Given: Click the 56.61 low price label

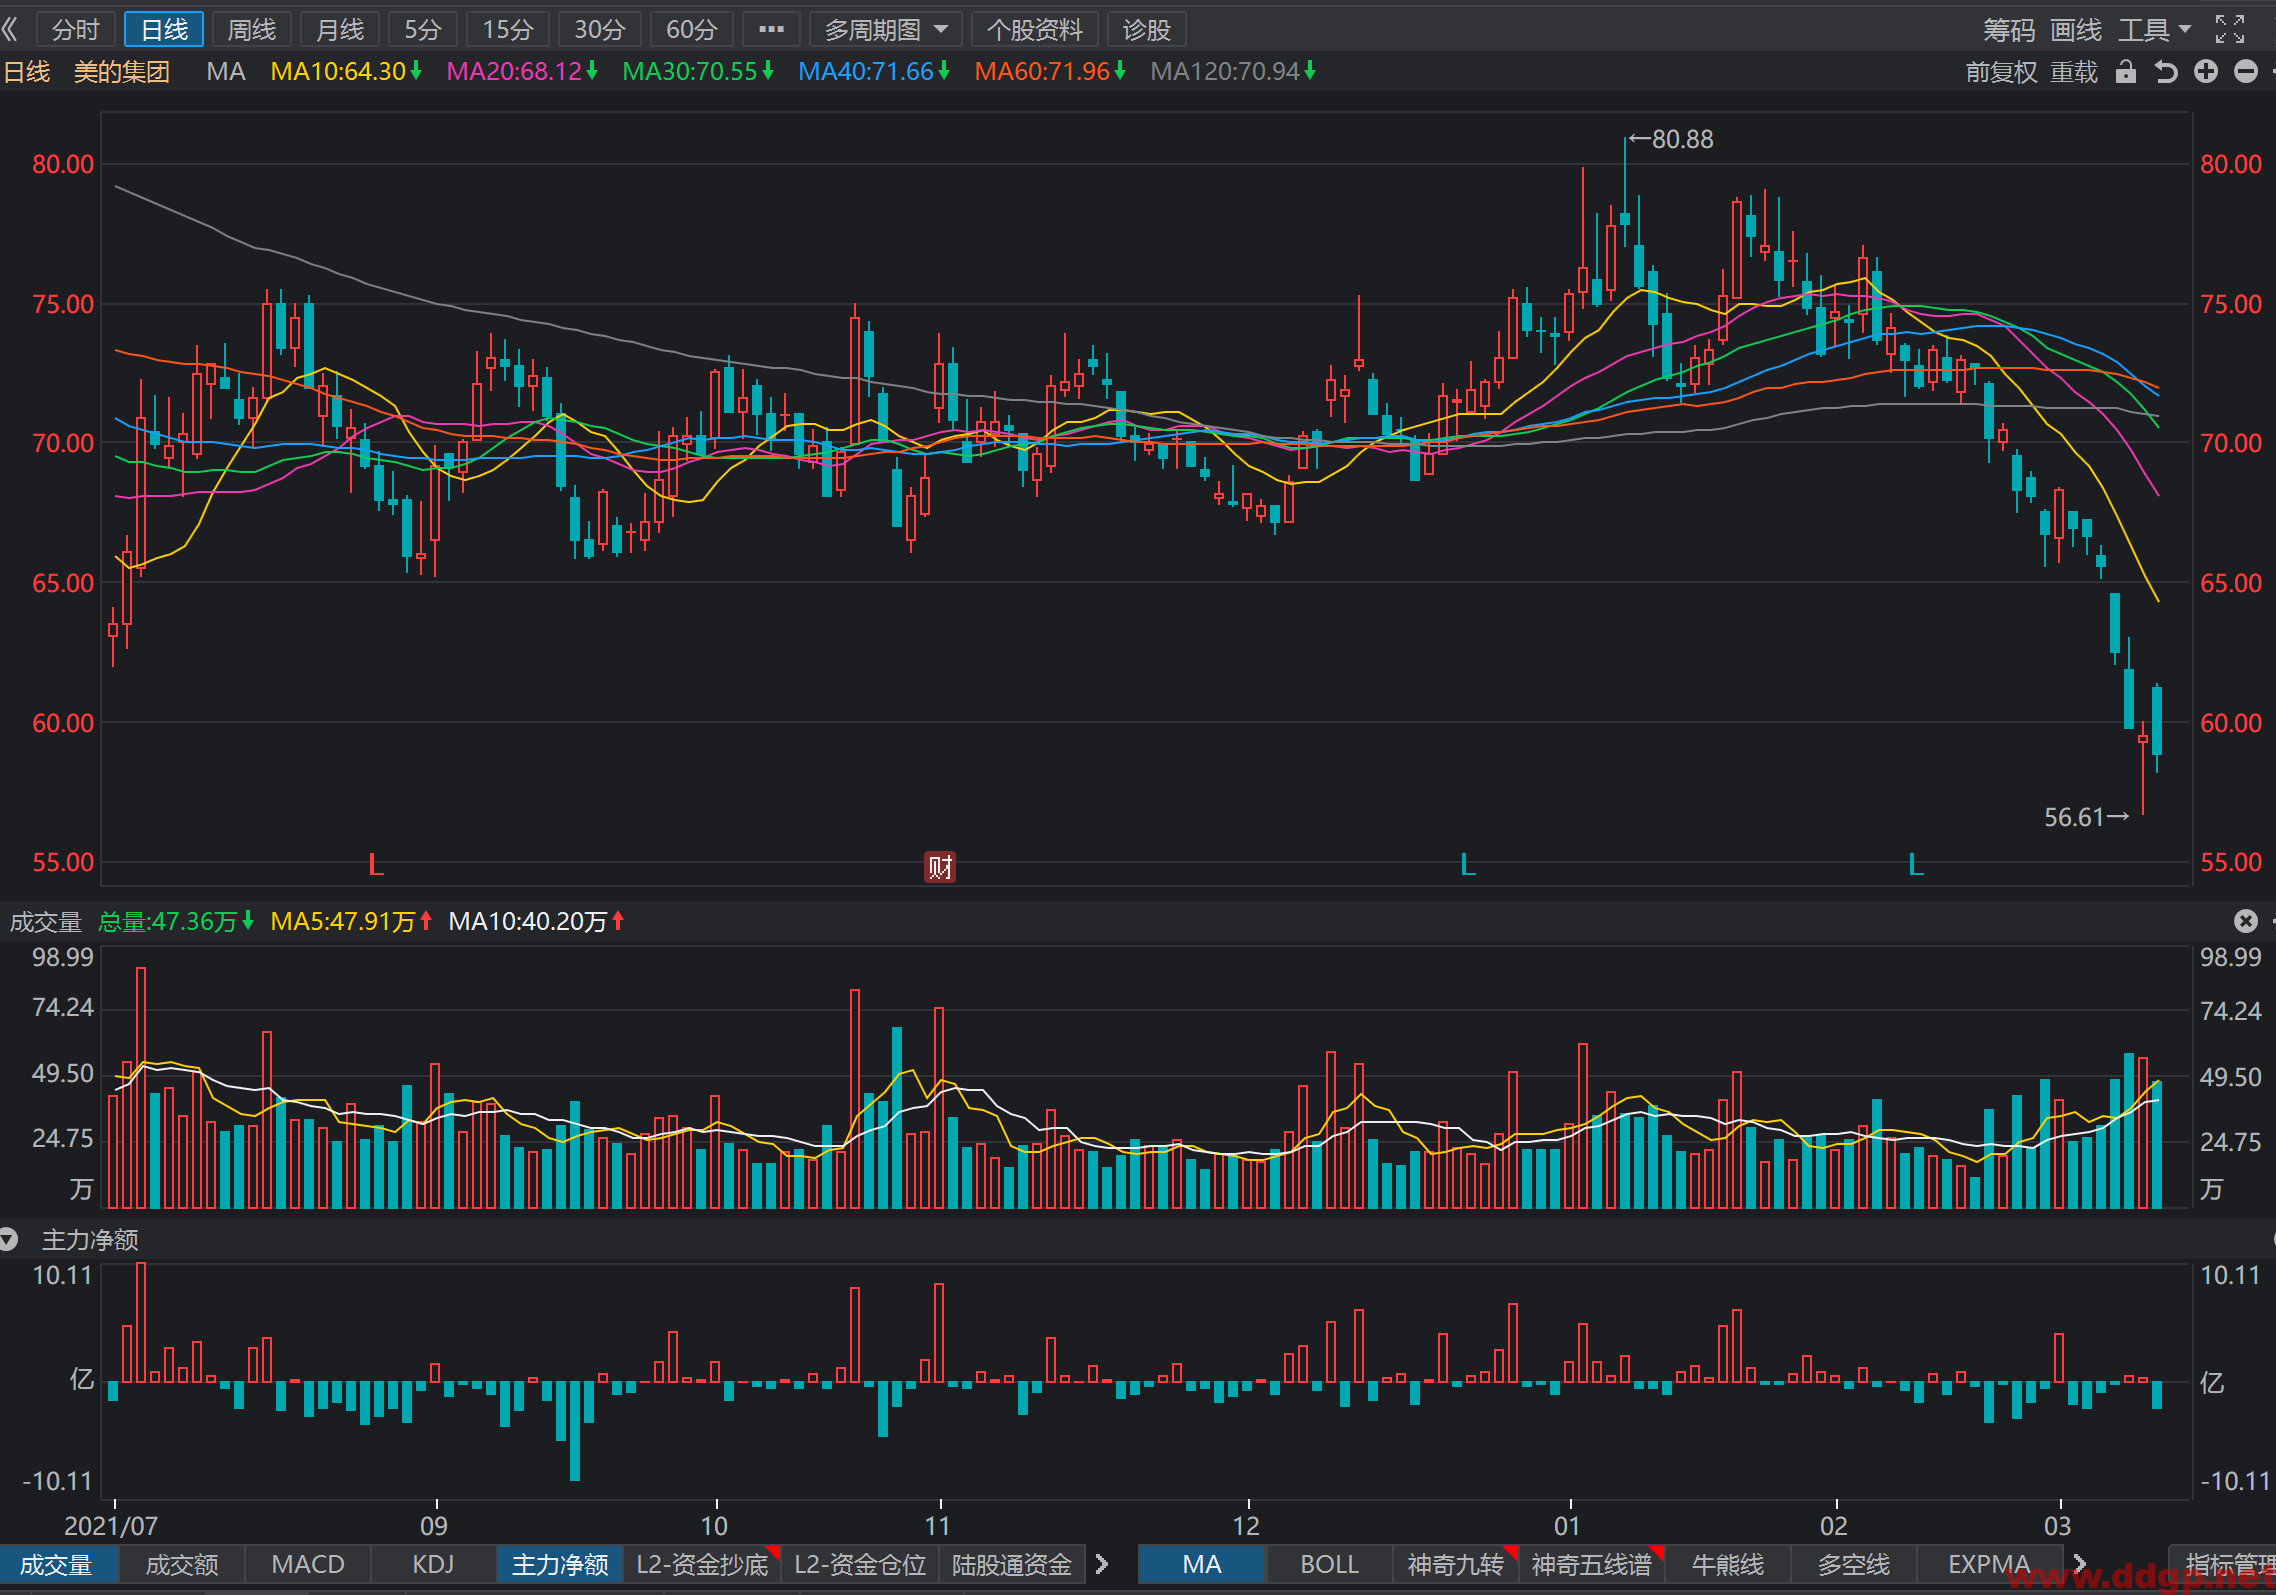Looking at the screenshot, I should (x=2086, y=818).
